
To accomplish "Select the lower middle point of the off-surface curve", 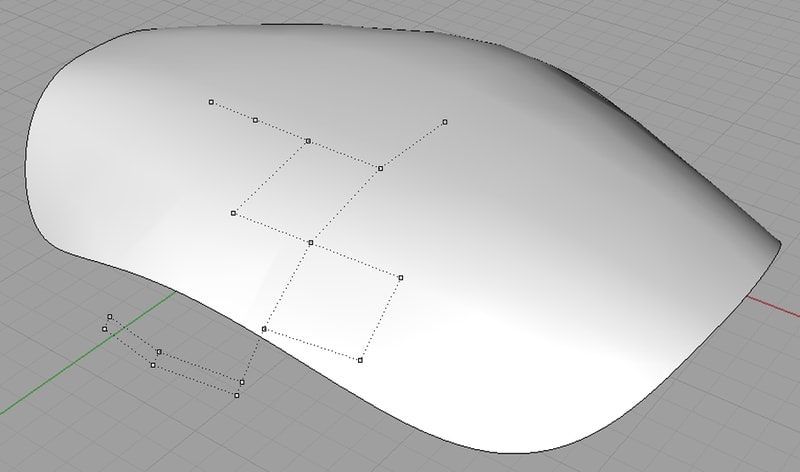I will (x=153, y=365).
